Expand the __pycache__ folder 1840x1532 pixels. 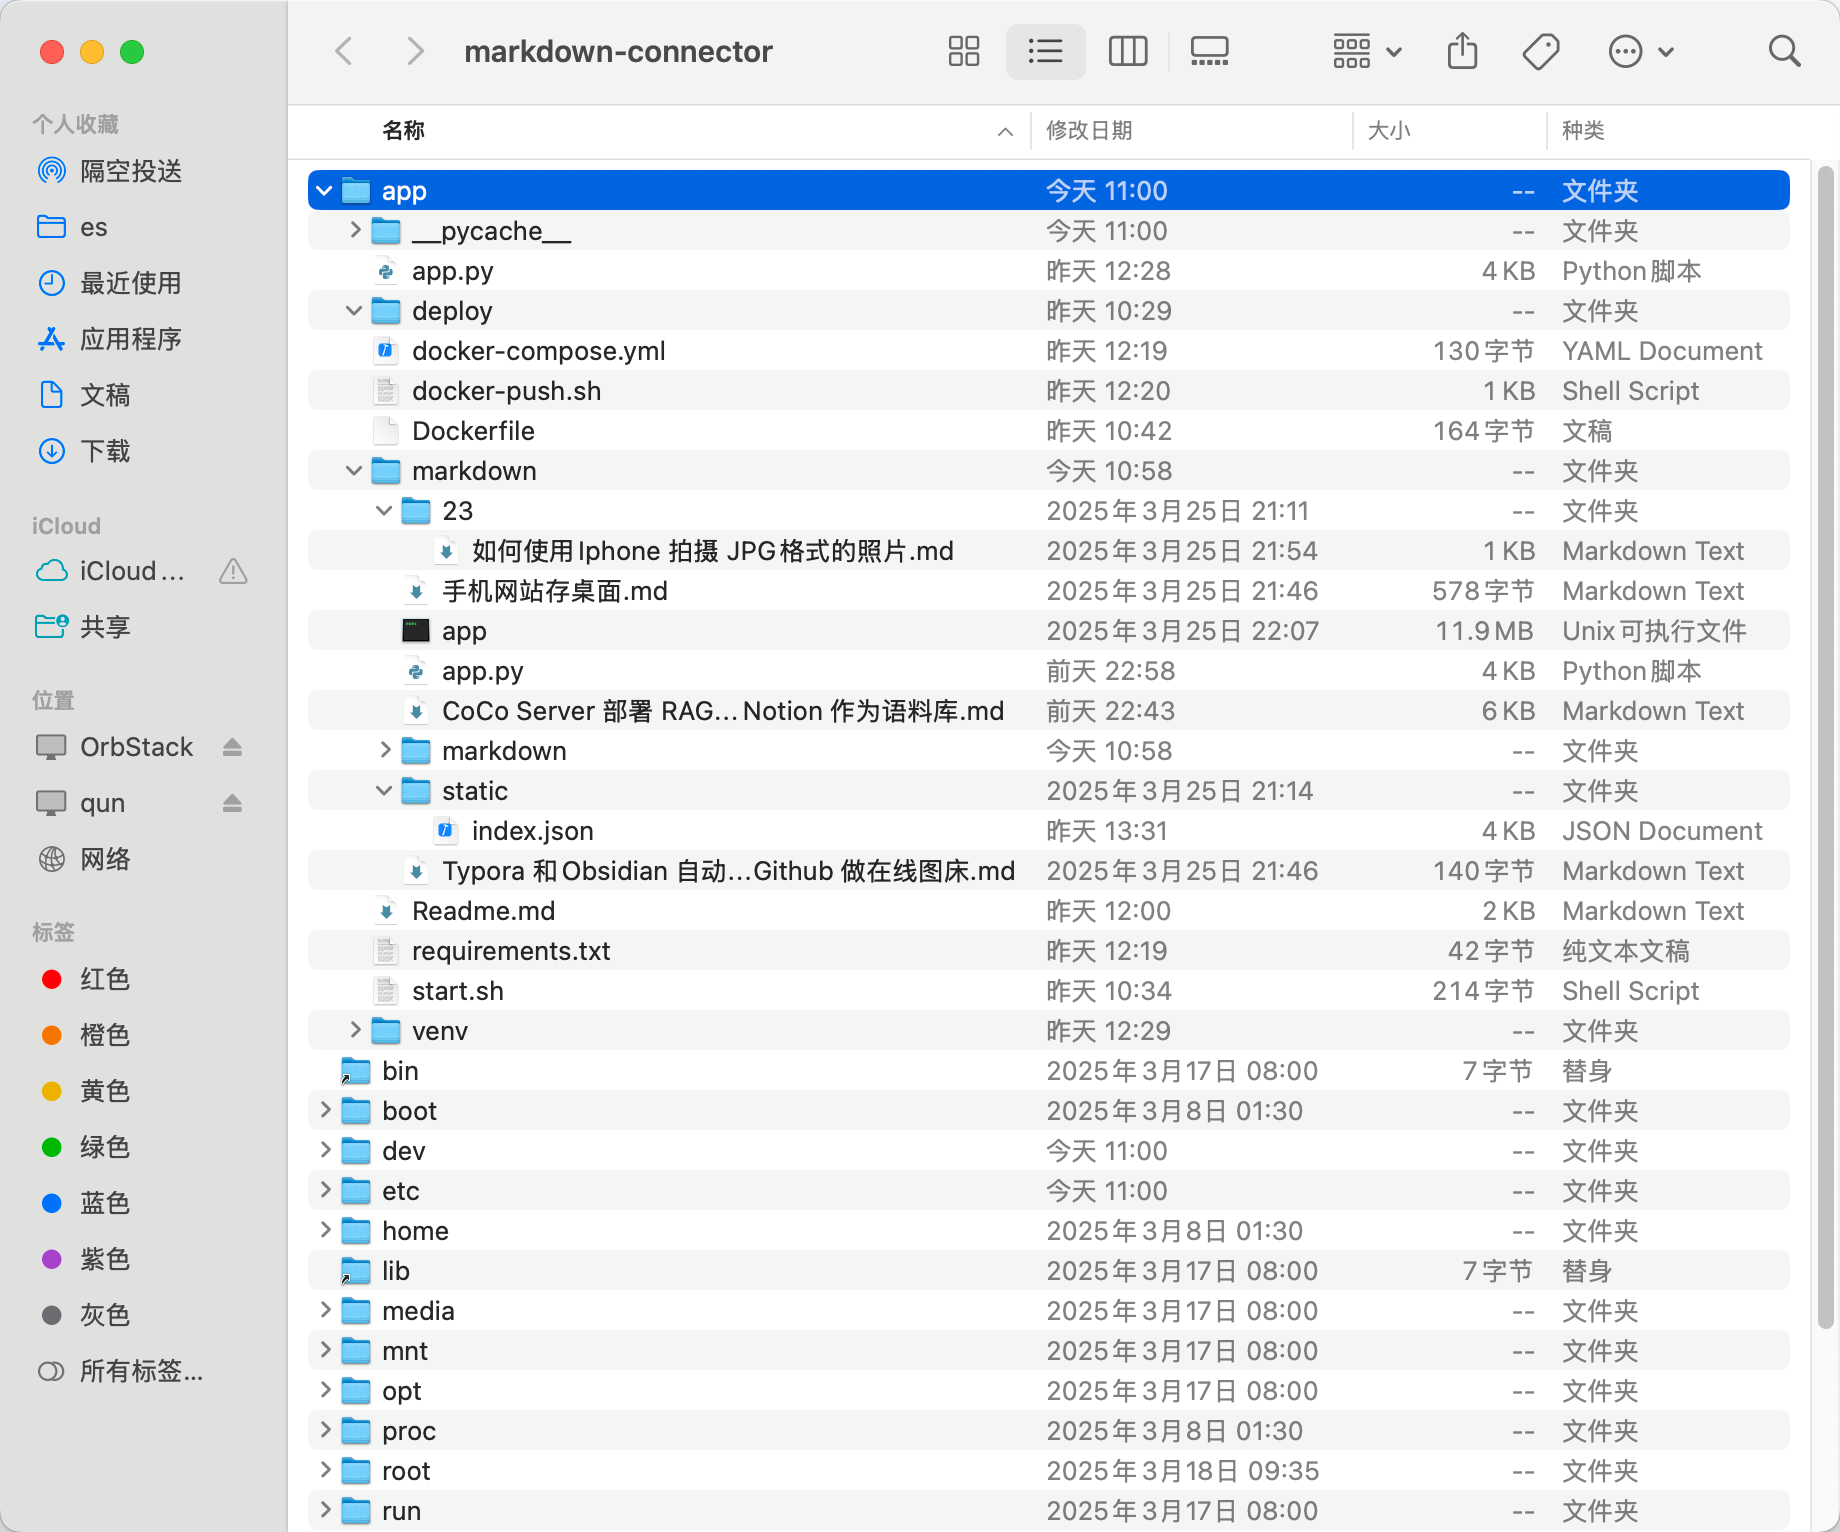(355, 230)
